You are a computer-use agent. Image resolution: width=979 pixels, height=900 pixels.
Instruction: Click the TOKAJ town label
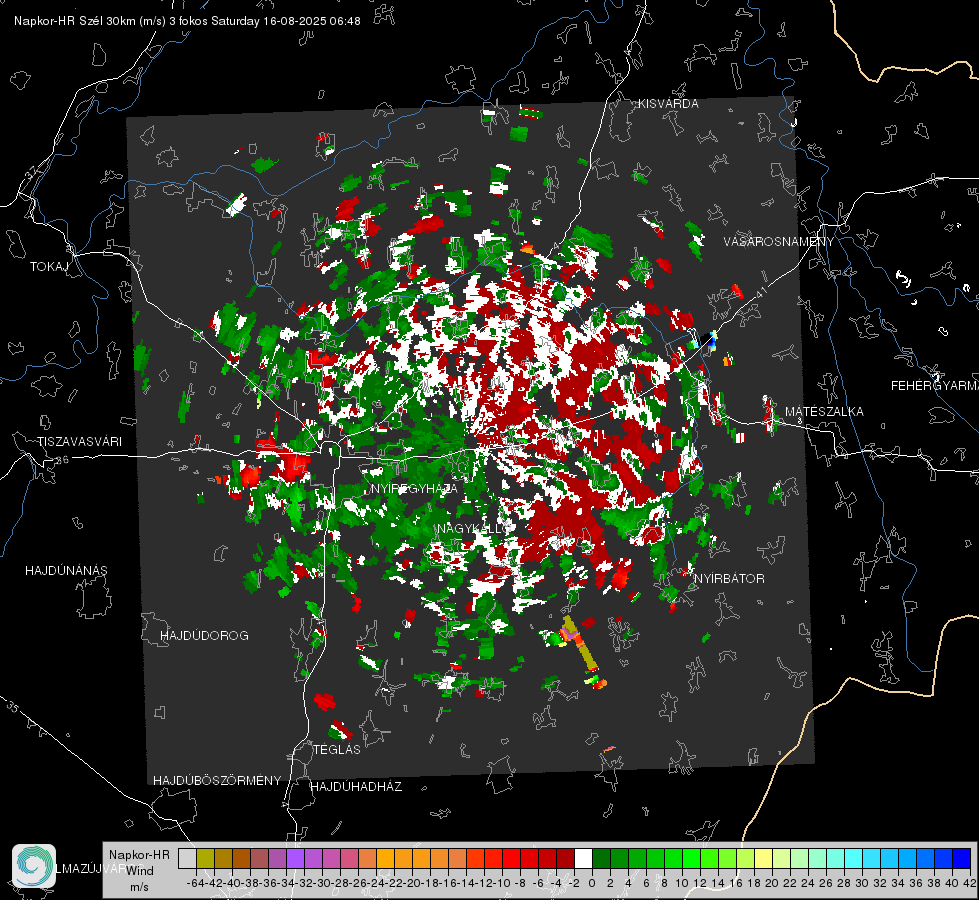pyautogui.click(x=49, y=267)
